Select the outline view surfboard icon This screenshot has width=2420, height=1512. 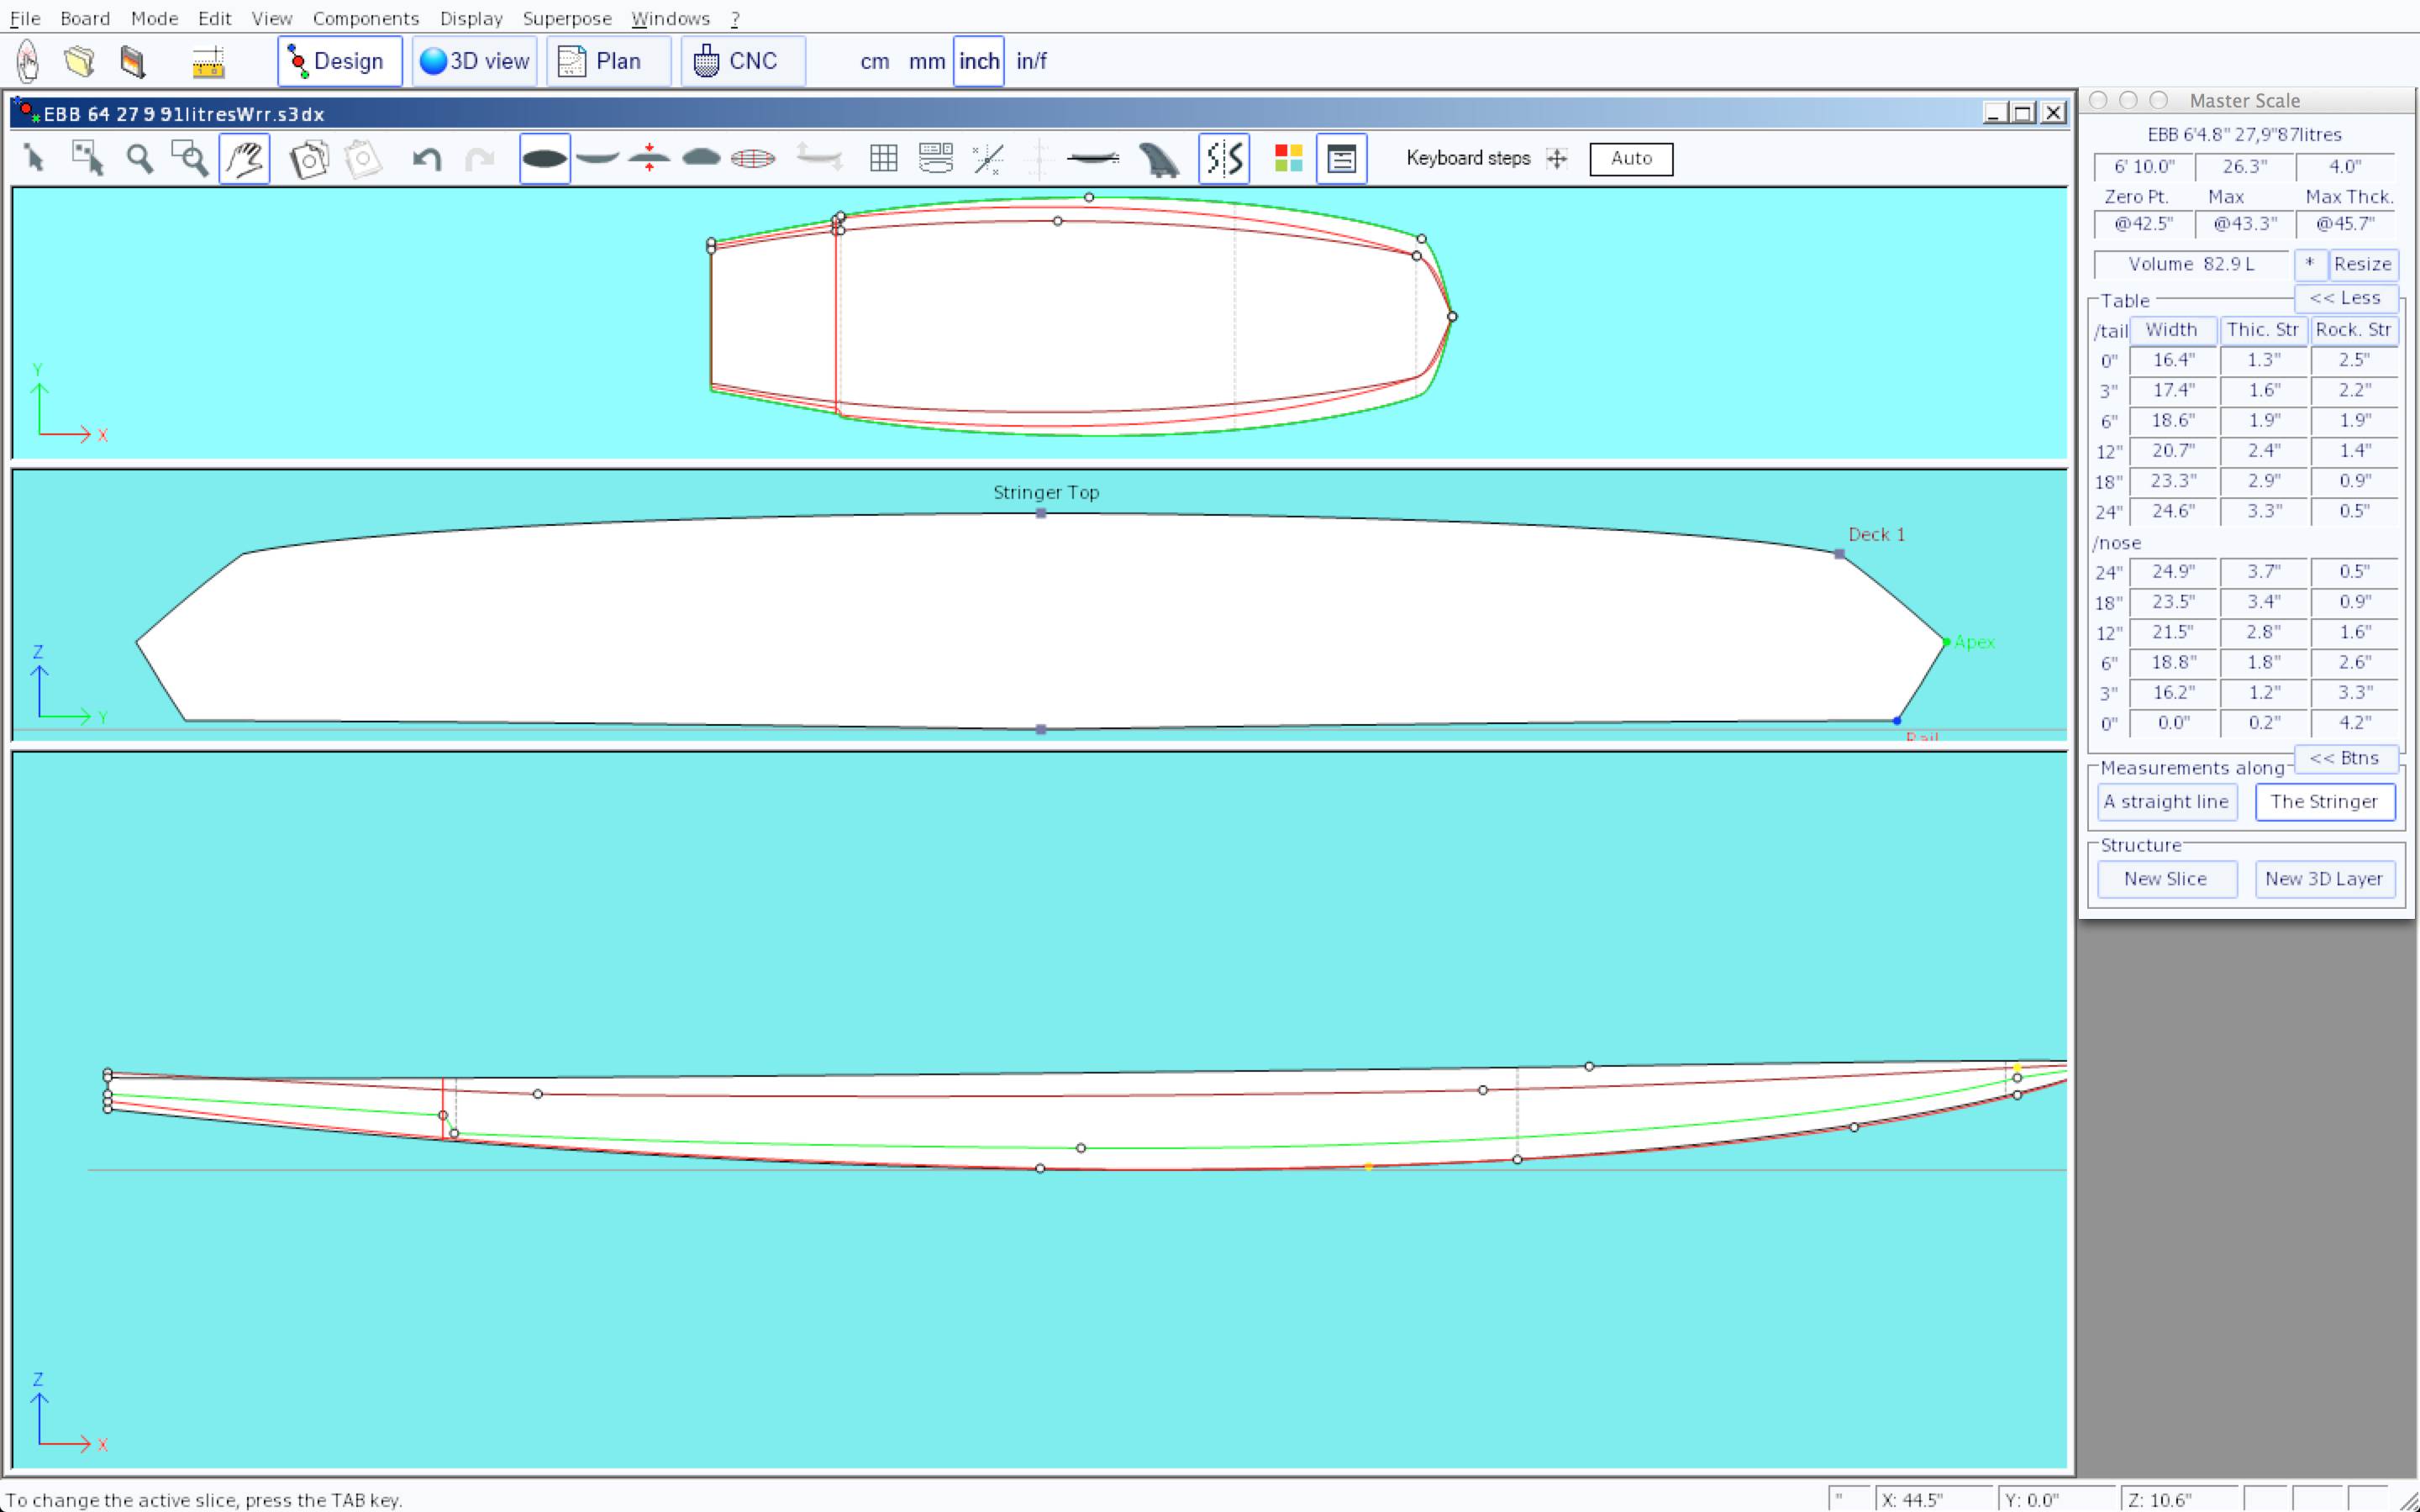pyautogui.click(x=545, y=159)
